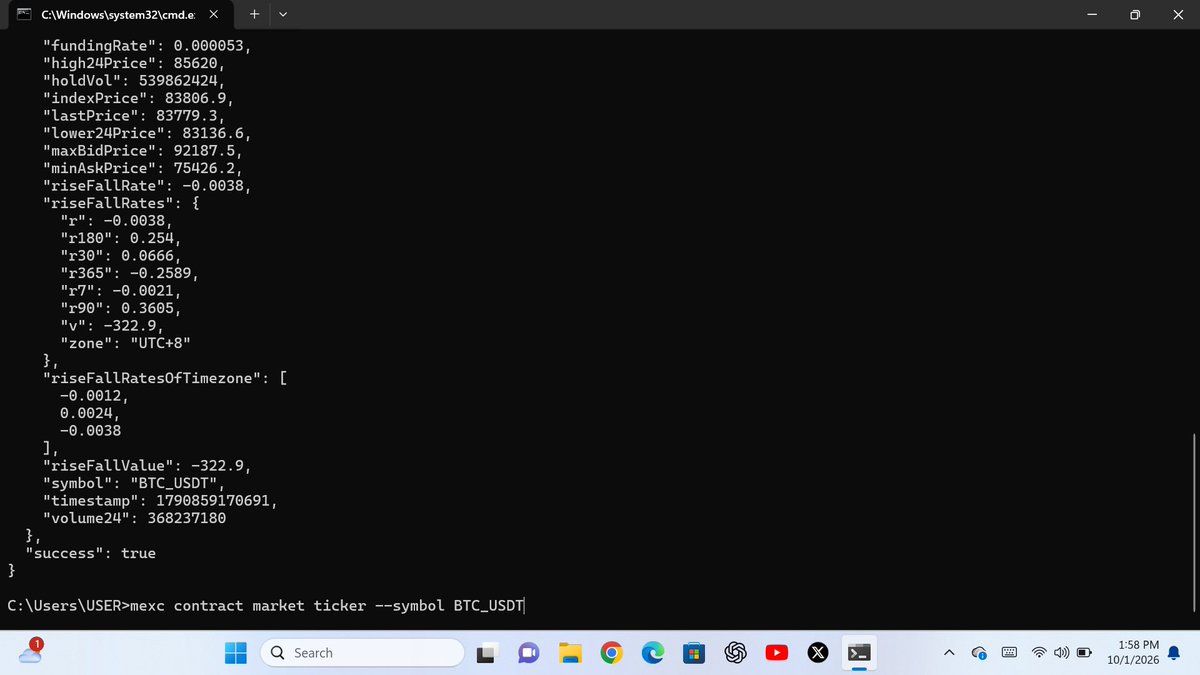
Task: Close the cmd.exe tab
Action: [213, 15]
